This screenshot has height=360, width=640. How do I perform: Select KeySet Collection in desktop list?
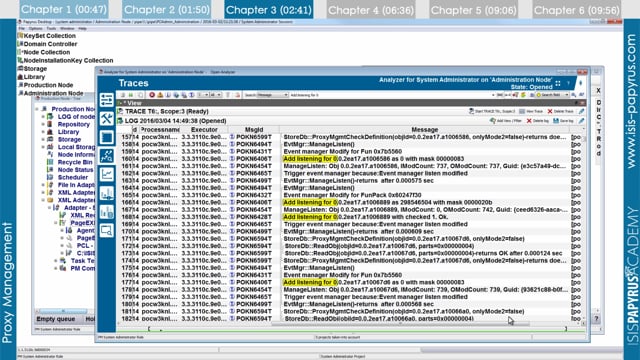46,36
